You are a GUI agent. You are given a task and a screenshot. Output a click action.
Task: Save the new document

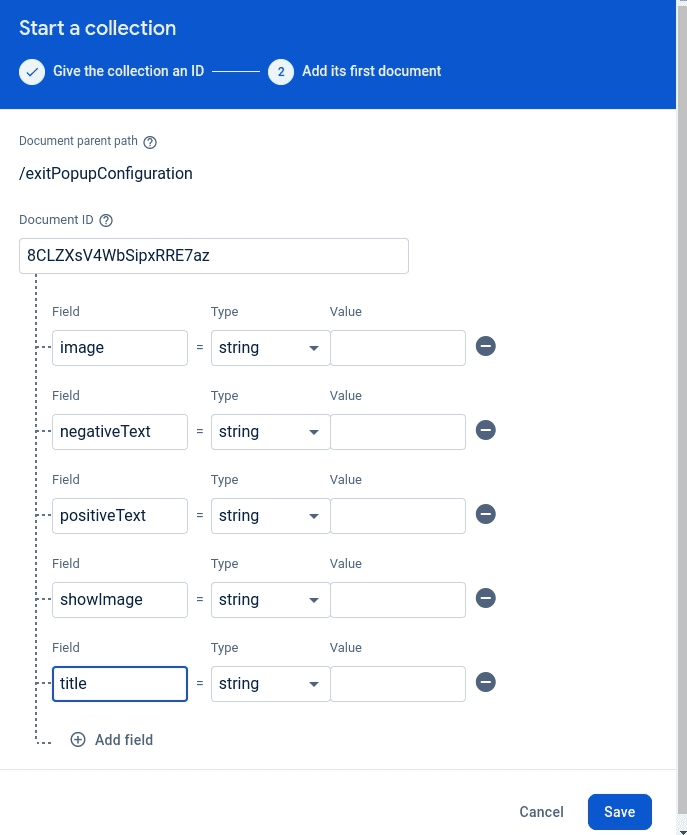tap(619, 812)
